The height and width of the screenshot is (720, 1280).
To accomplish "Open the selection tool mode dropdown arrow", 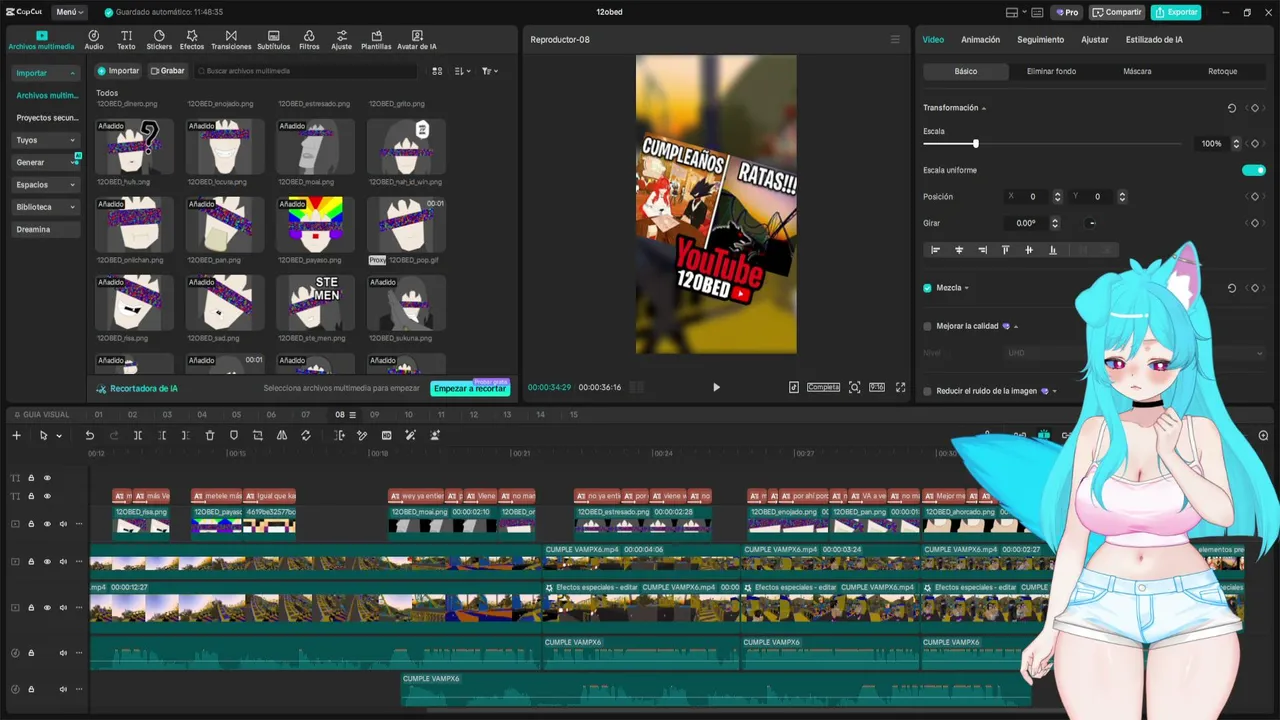I will point(59,436).
